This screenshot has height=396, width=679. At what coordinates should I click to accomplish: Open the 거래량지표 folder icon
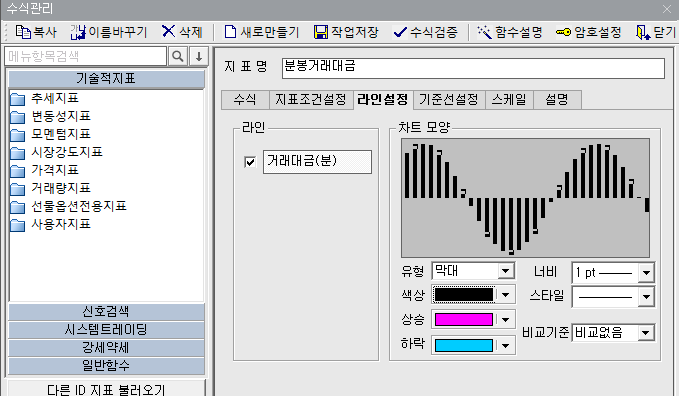[18, 189]
